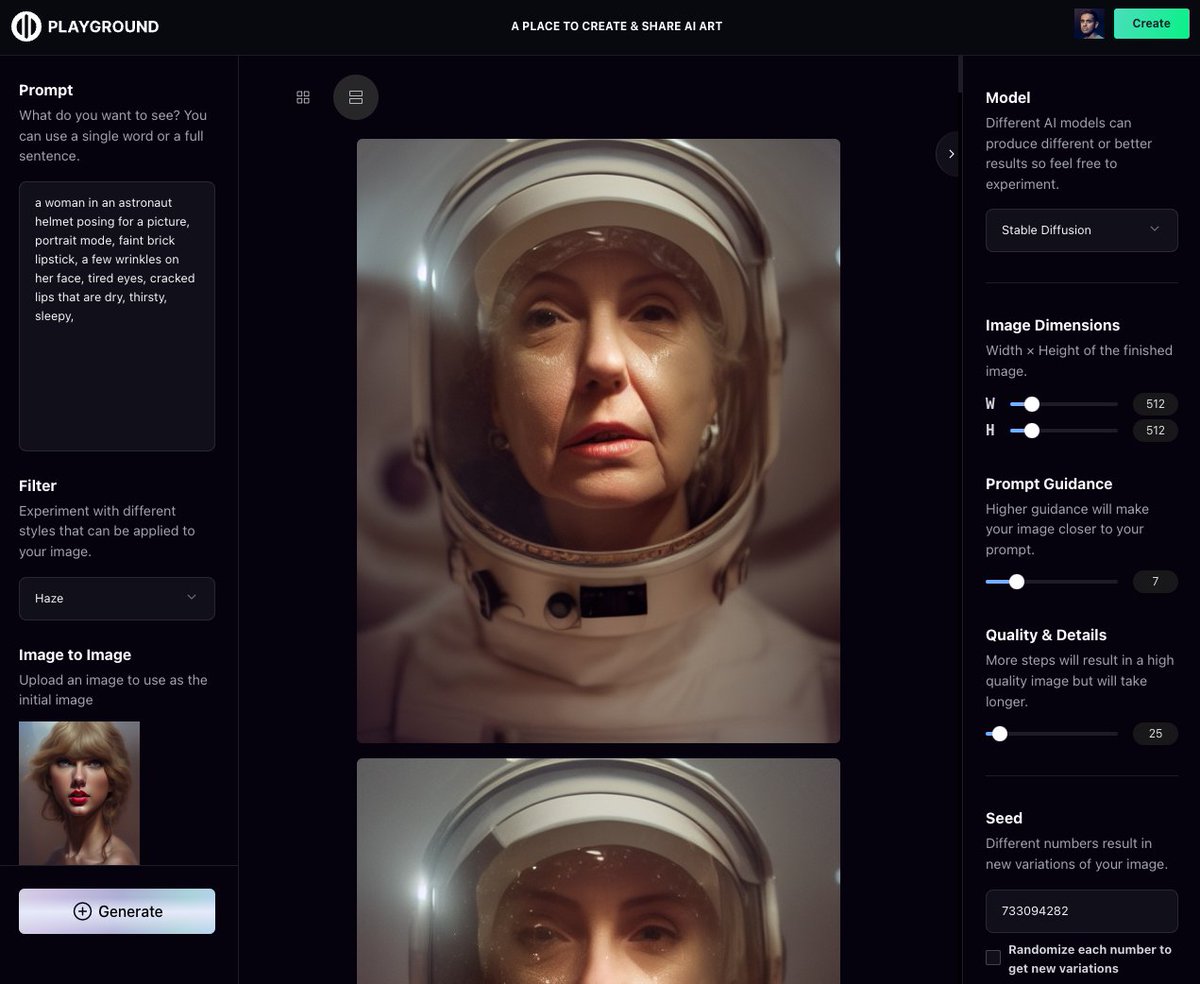Click the width value field 512
This screenshot has width=1200, height=984.
1155,404
